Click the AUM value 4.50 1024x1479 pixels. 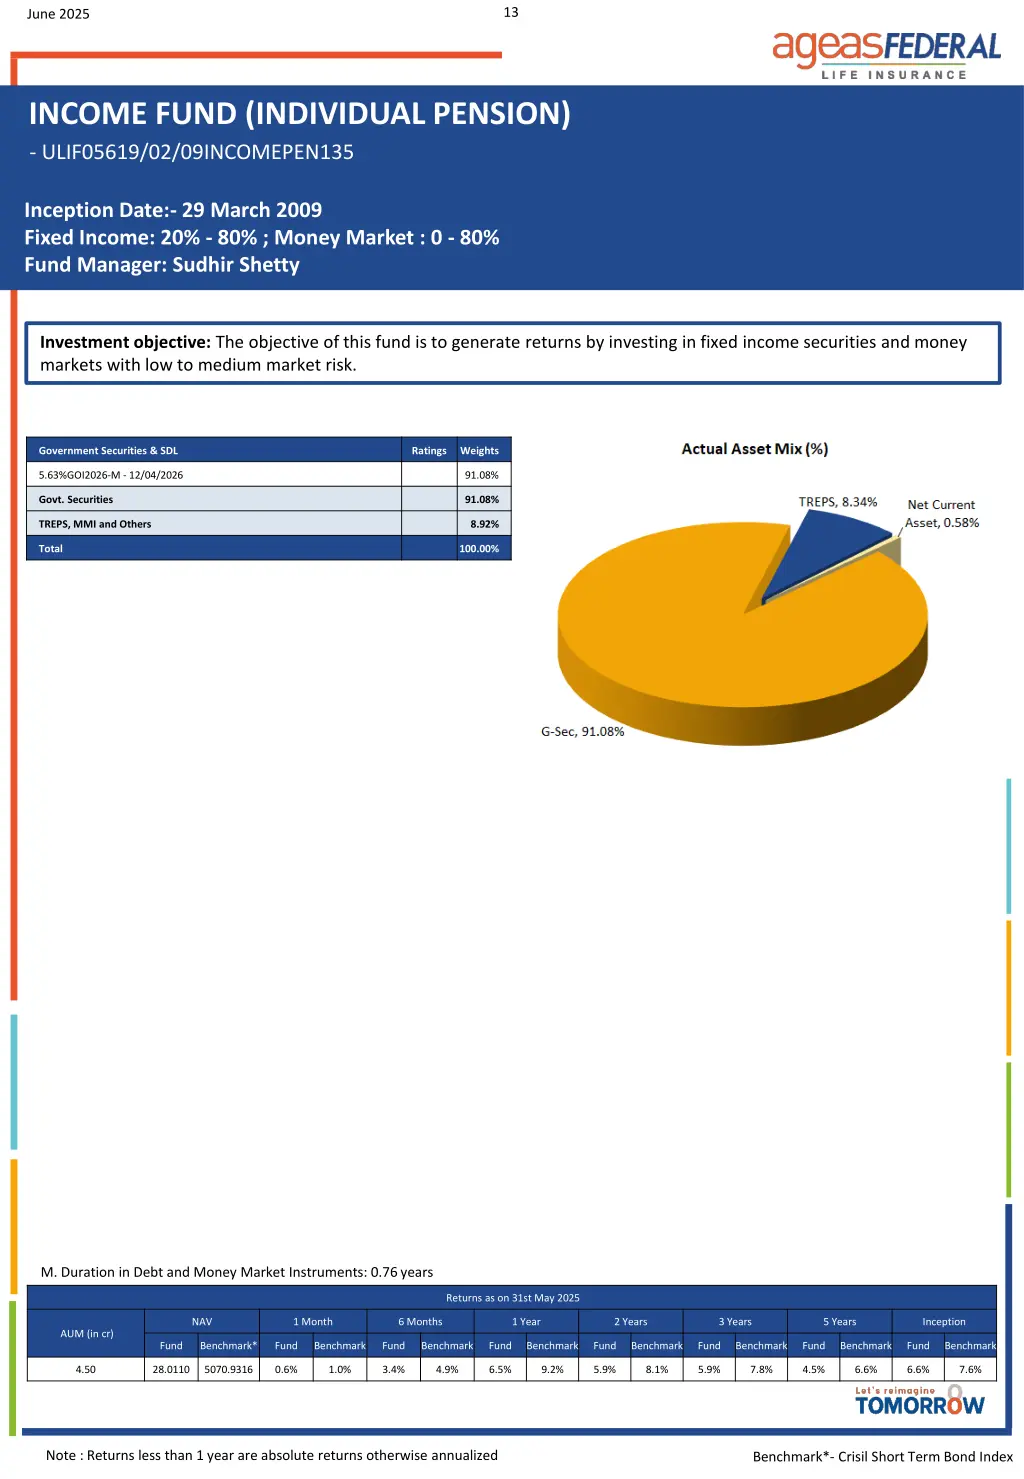[x=86, y=1370]
